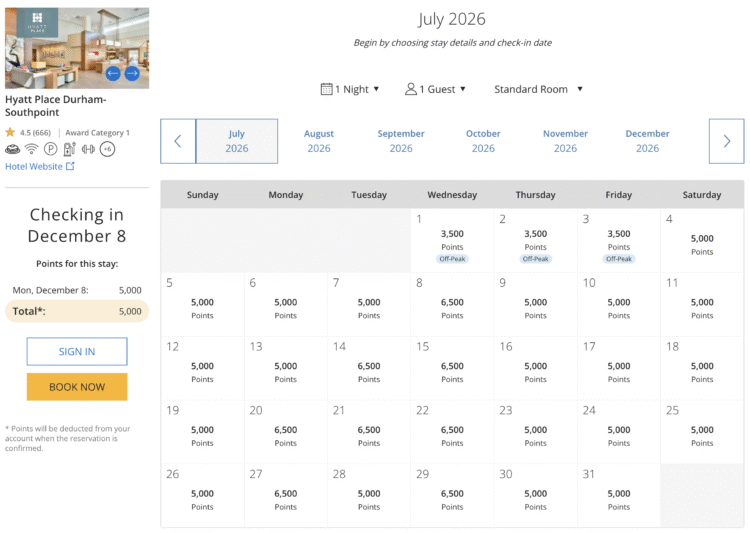Click the 4.5 (666) rating text
Image resolution: width=750 pixels, height=533 pixels.
pos(35,133)
